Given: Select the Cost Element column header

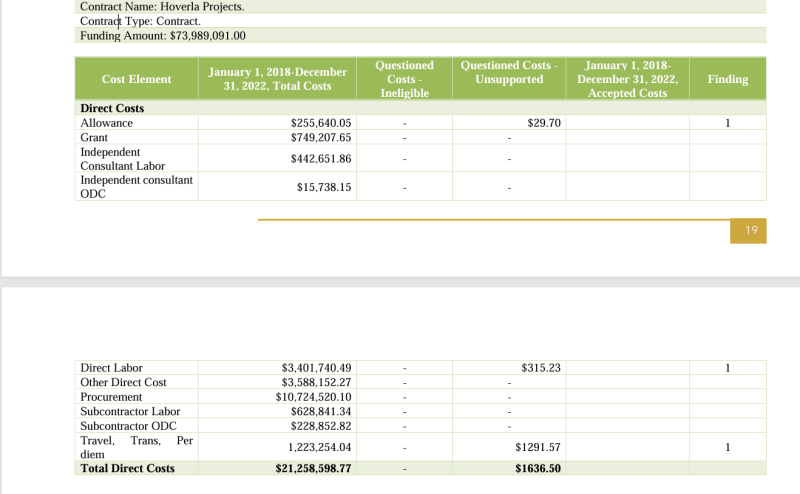Looking at the screenshot, I should pyautogui.click(x=136, y=79).
